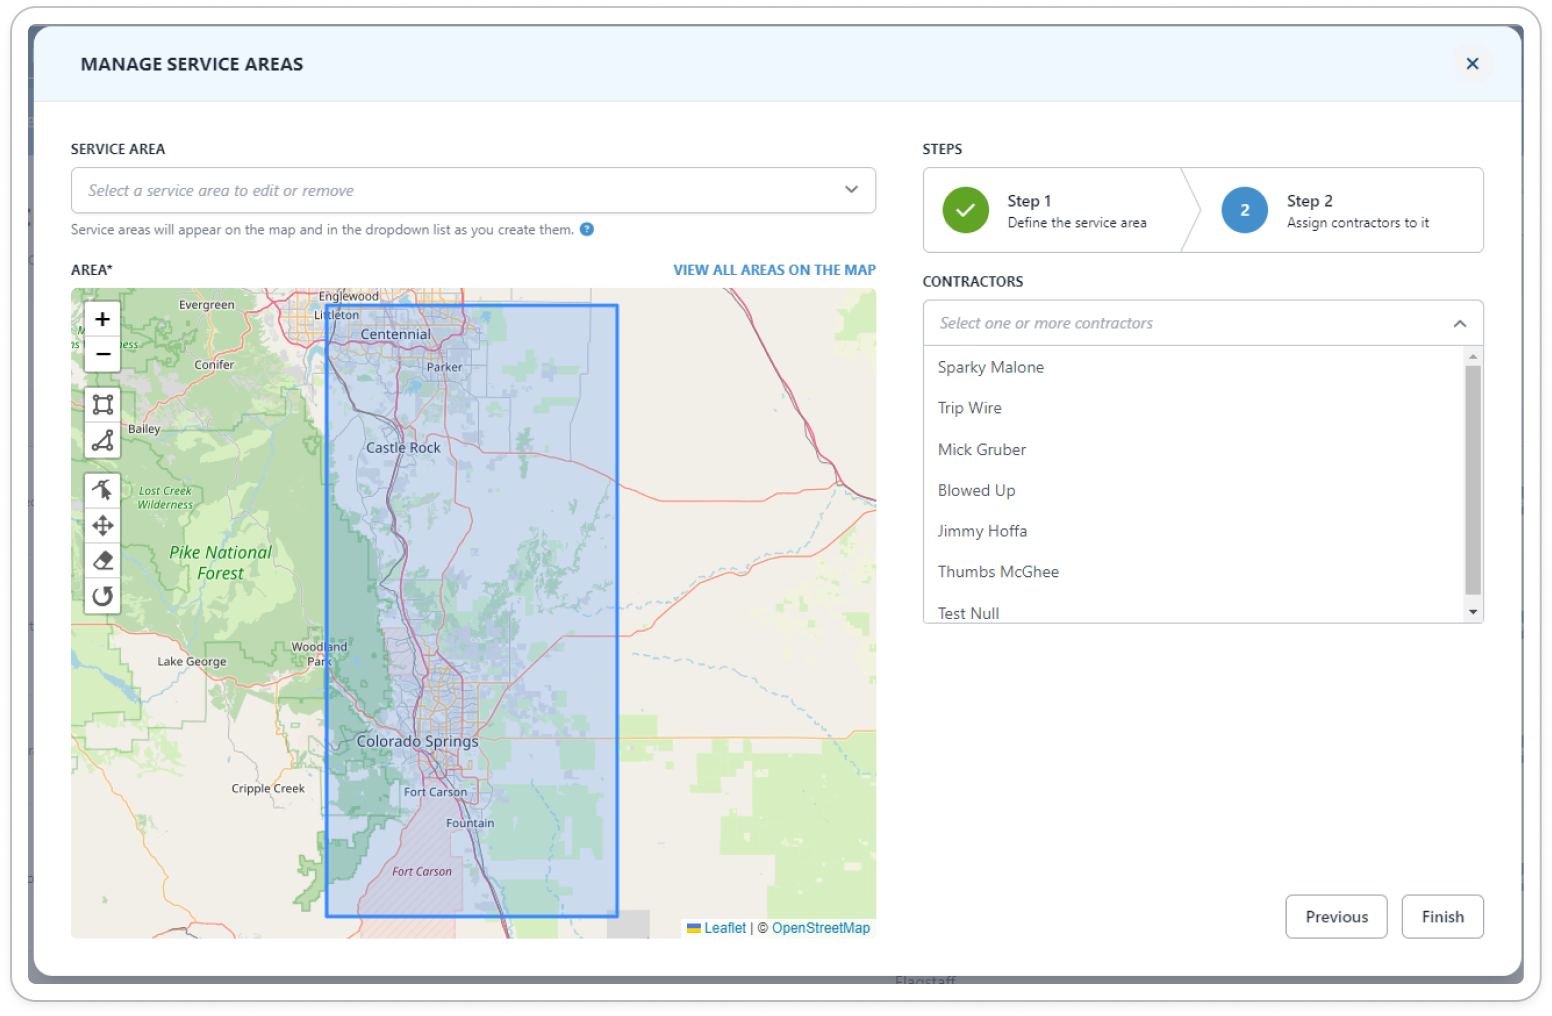Image resolution: width=1552 pixels, height=1016 pixels.
Task: Click Castle Rock label on the map
Action: click(403, 448)
